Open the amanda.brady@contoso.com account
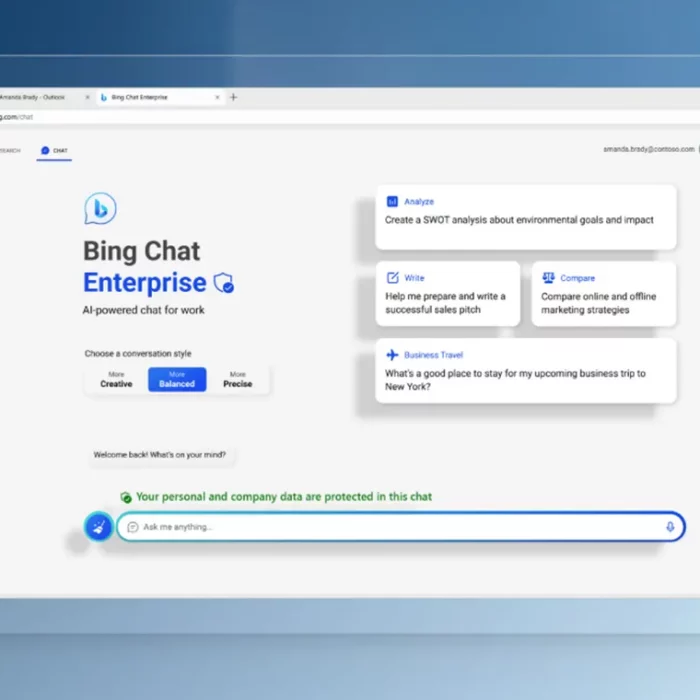This screenshot has height=700, width=700. (649, 149)
